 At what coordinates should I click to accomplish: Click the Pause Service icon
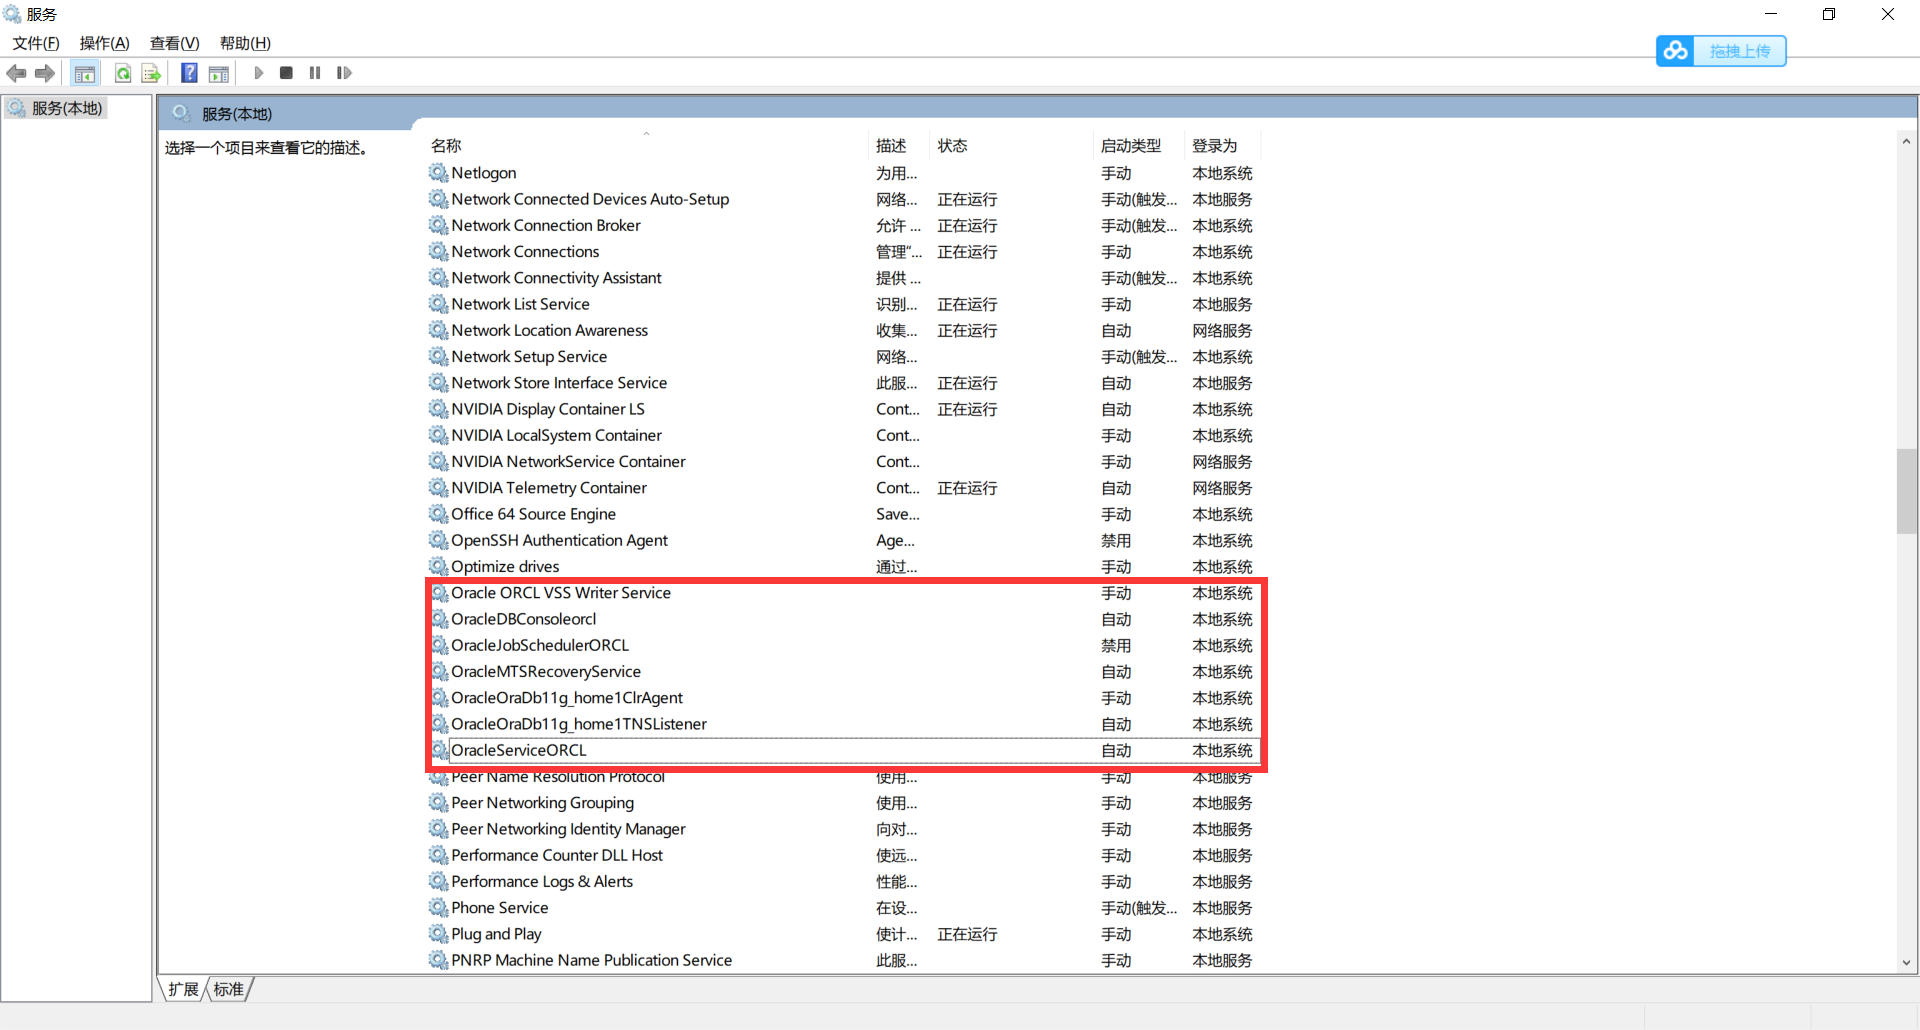click(x=315, y=73)
